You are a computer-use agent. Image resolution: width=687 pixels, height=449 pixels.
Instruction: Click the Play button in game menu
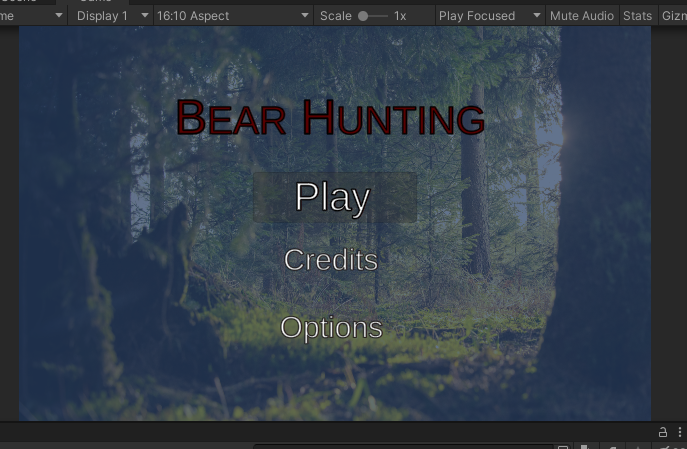pyautogui.click(x=335, y=198)
